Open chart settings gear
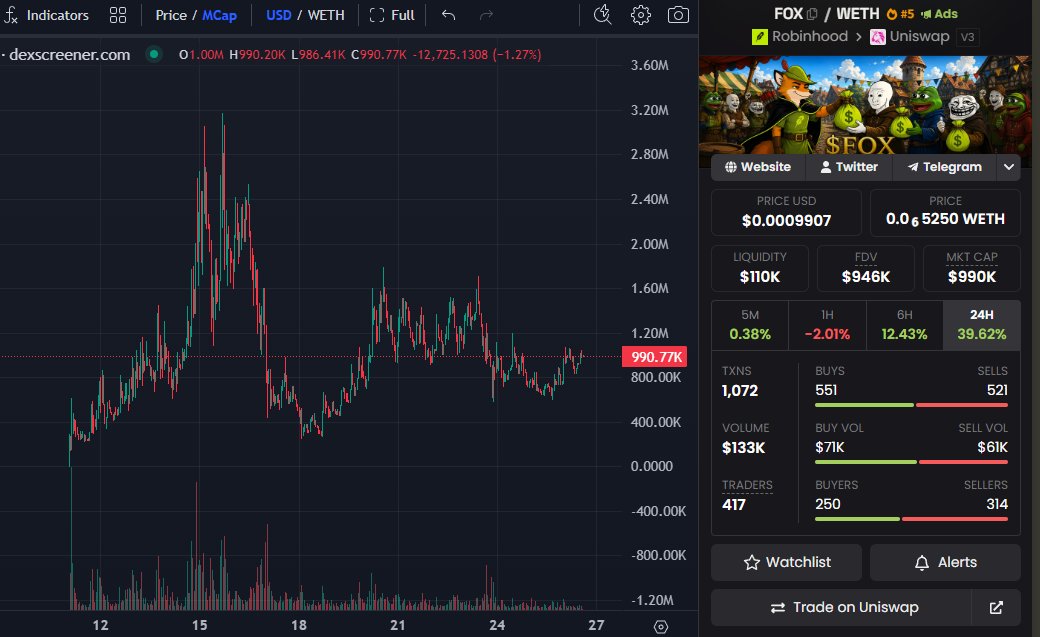The height and width of the screenshot is (637, 1040). (x=640, y=15)
